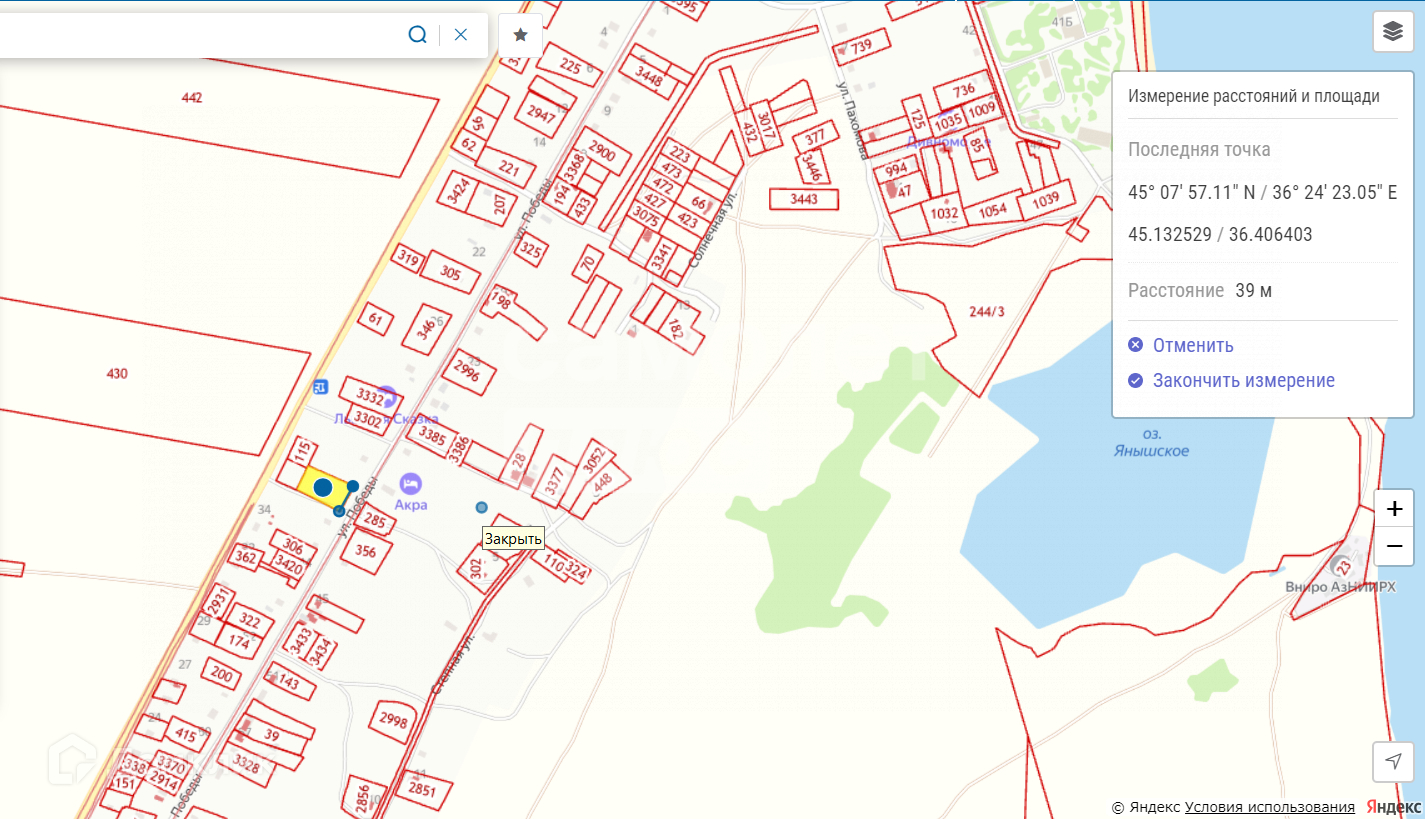Click the ул. Пахомова street label
Screen dimensions: 1425x819
(853, 122)
